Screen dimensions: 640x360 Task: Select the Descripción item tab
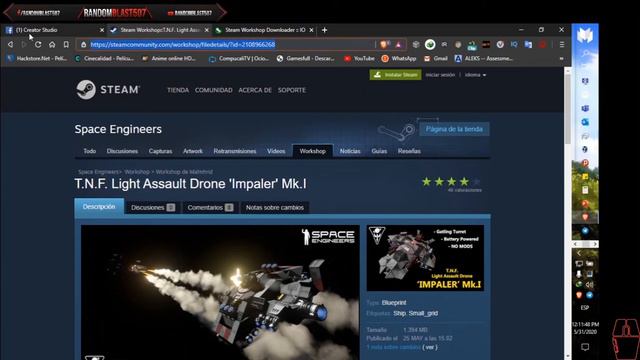pyautogui.click(x=99, y=207)
